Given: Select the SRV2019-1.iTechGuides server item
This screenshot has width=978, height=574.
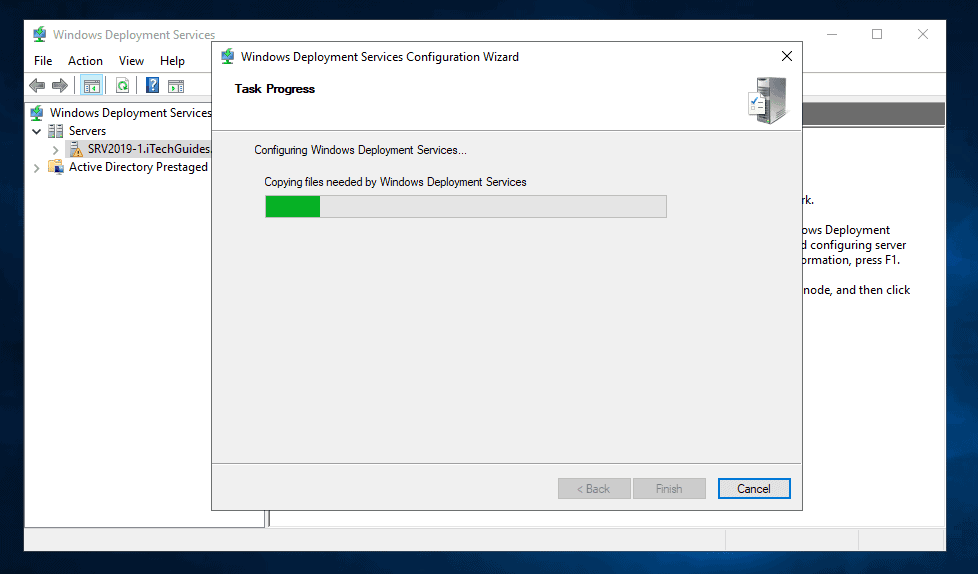Looking at the screenshot, I should 148,149.
